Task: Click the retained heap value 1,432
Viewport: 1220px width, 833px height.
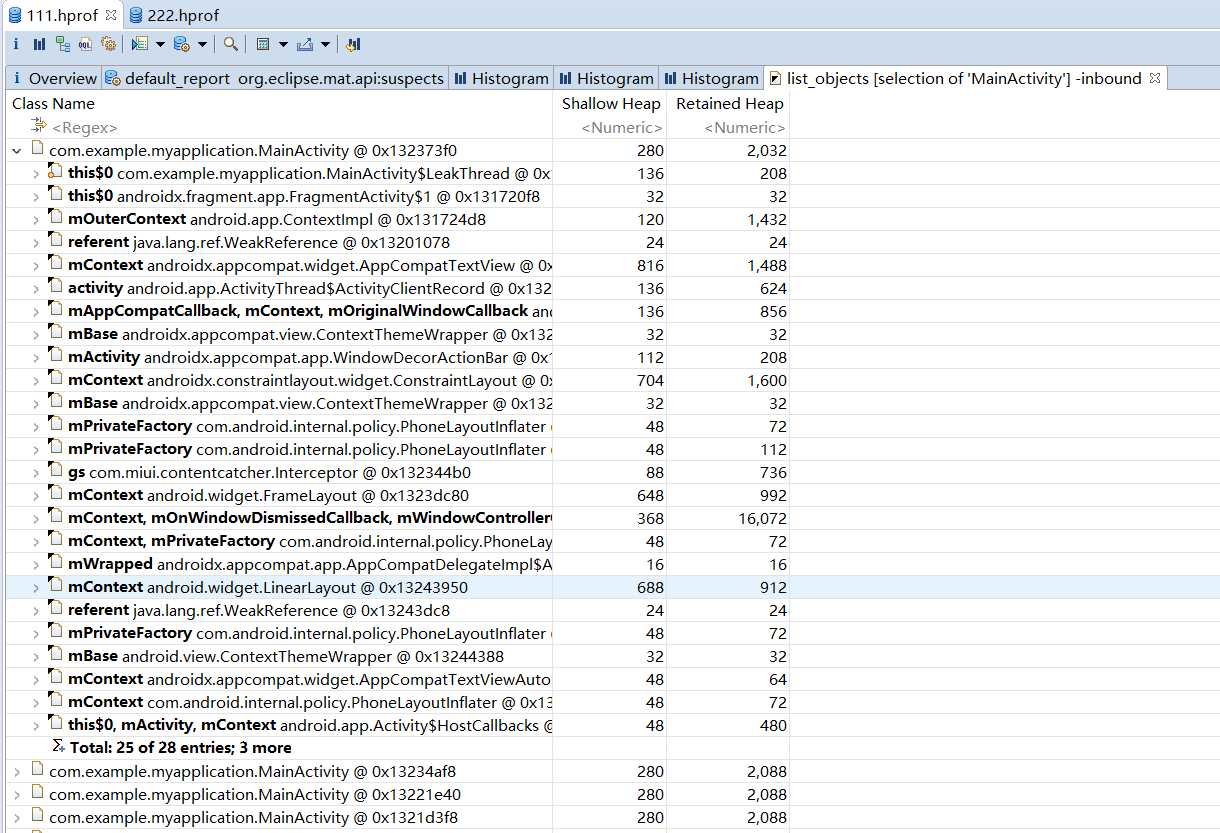Action: pyautogui.click(x=767, y=220)
